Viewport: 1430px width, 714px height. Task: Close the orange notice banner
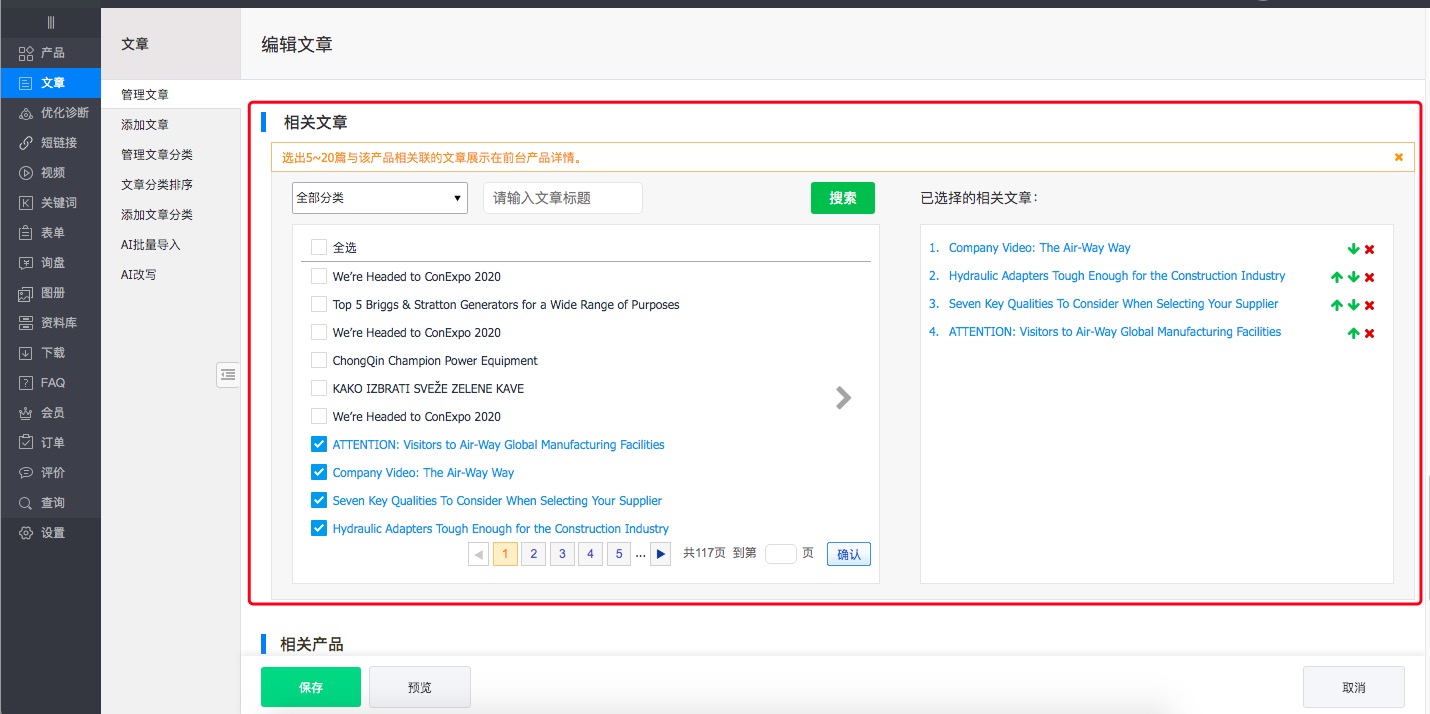1398,157
